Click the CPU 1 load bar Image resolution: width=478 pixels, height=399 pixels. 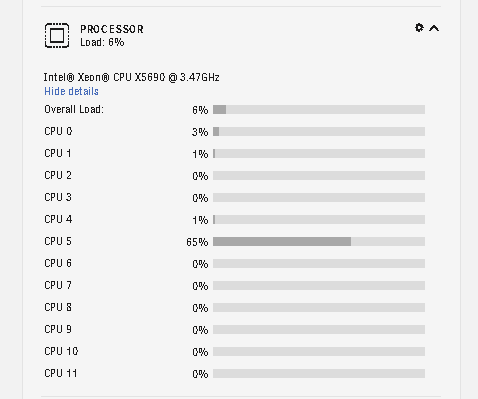tap(319, 153)
